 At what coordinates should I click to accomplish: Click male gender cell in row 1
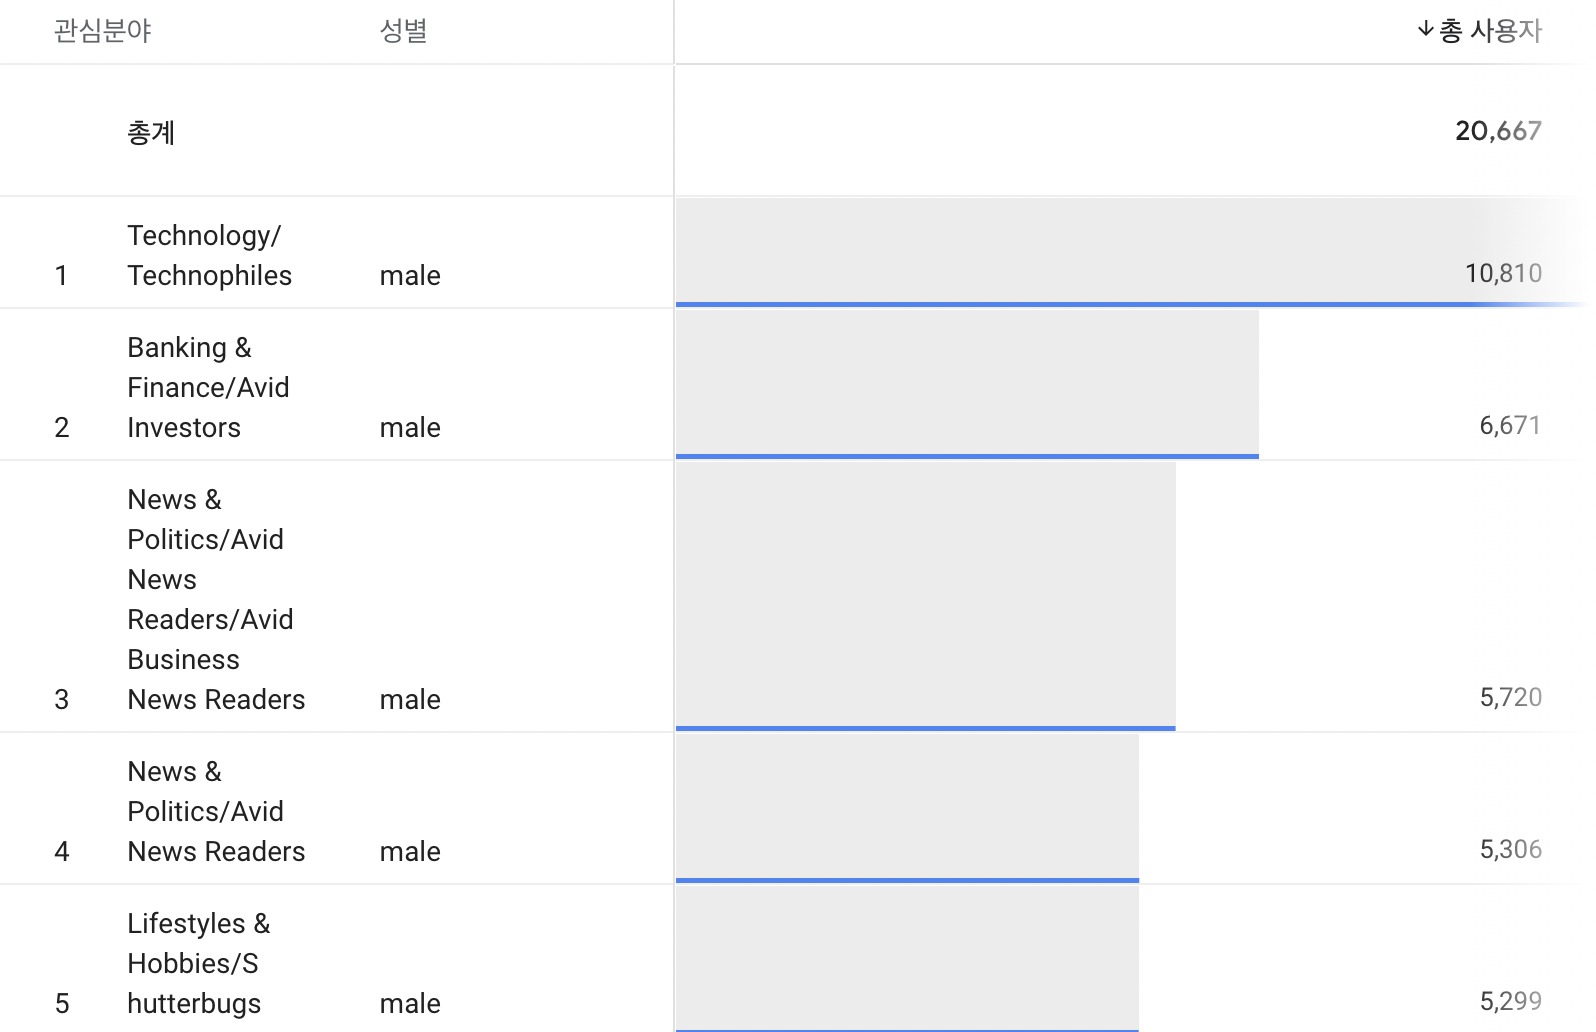410,275
